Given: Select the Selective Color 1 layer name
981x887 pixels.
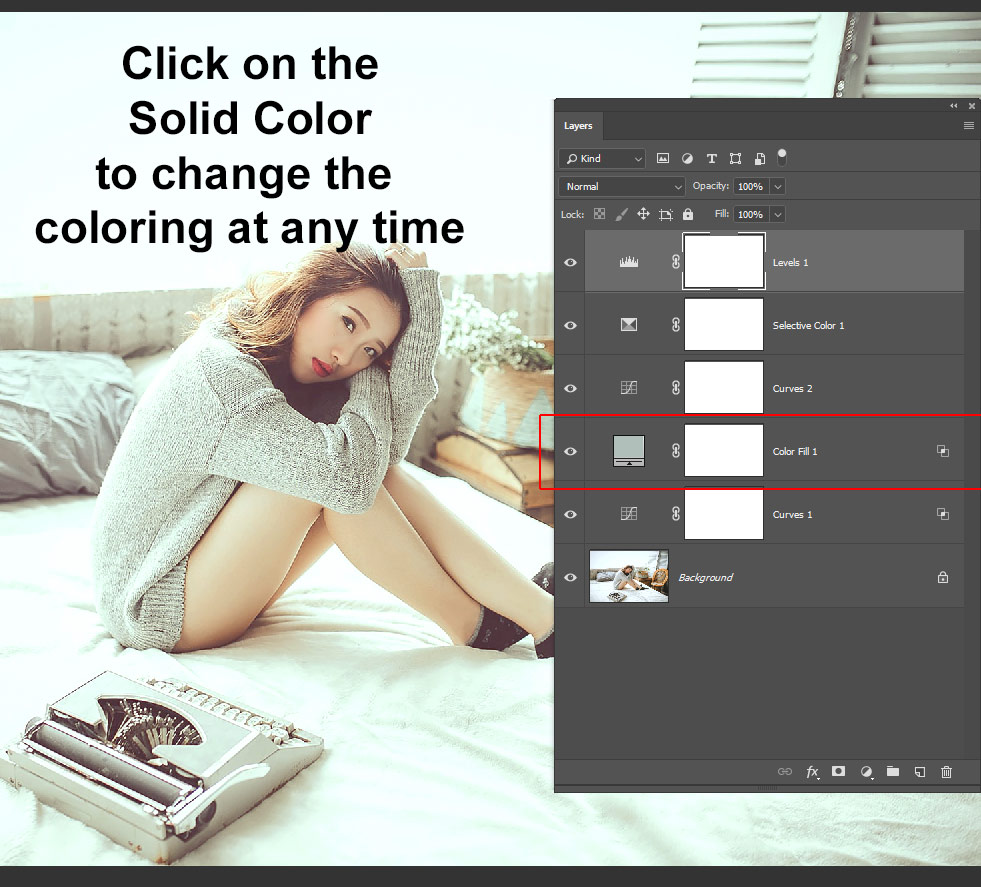Looking at the screenshot, I should 808,326.
